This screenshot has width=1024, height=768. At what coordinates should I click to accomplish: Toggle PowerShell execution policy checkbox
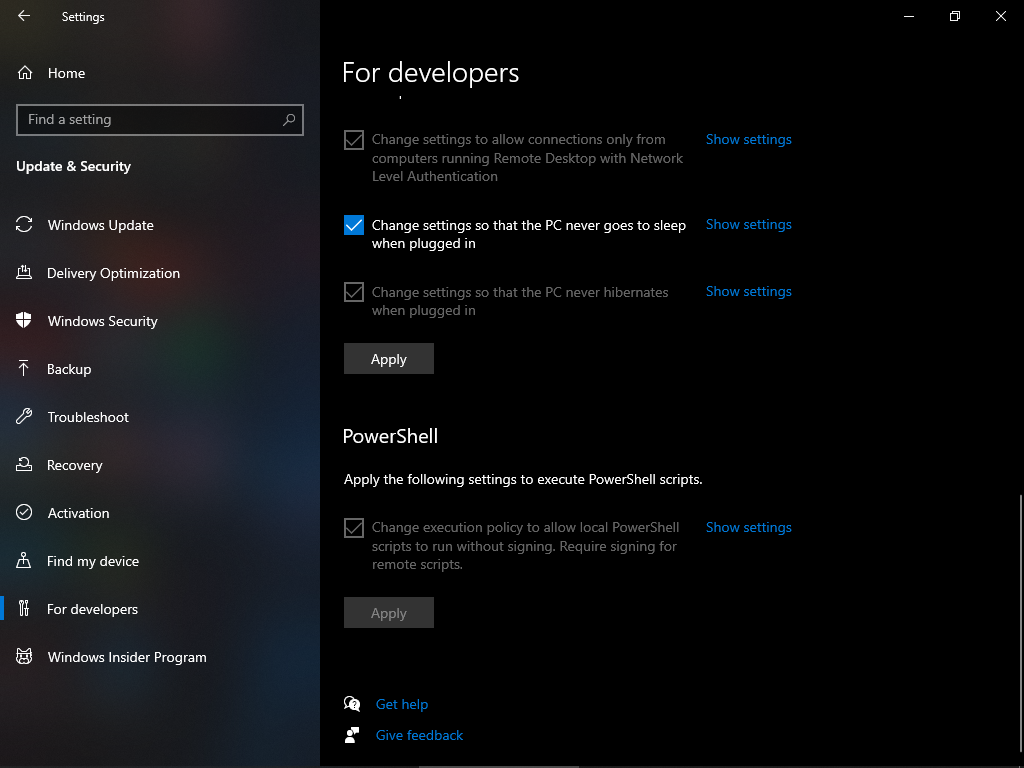[354, 528]
